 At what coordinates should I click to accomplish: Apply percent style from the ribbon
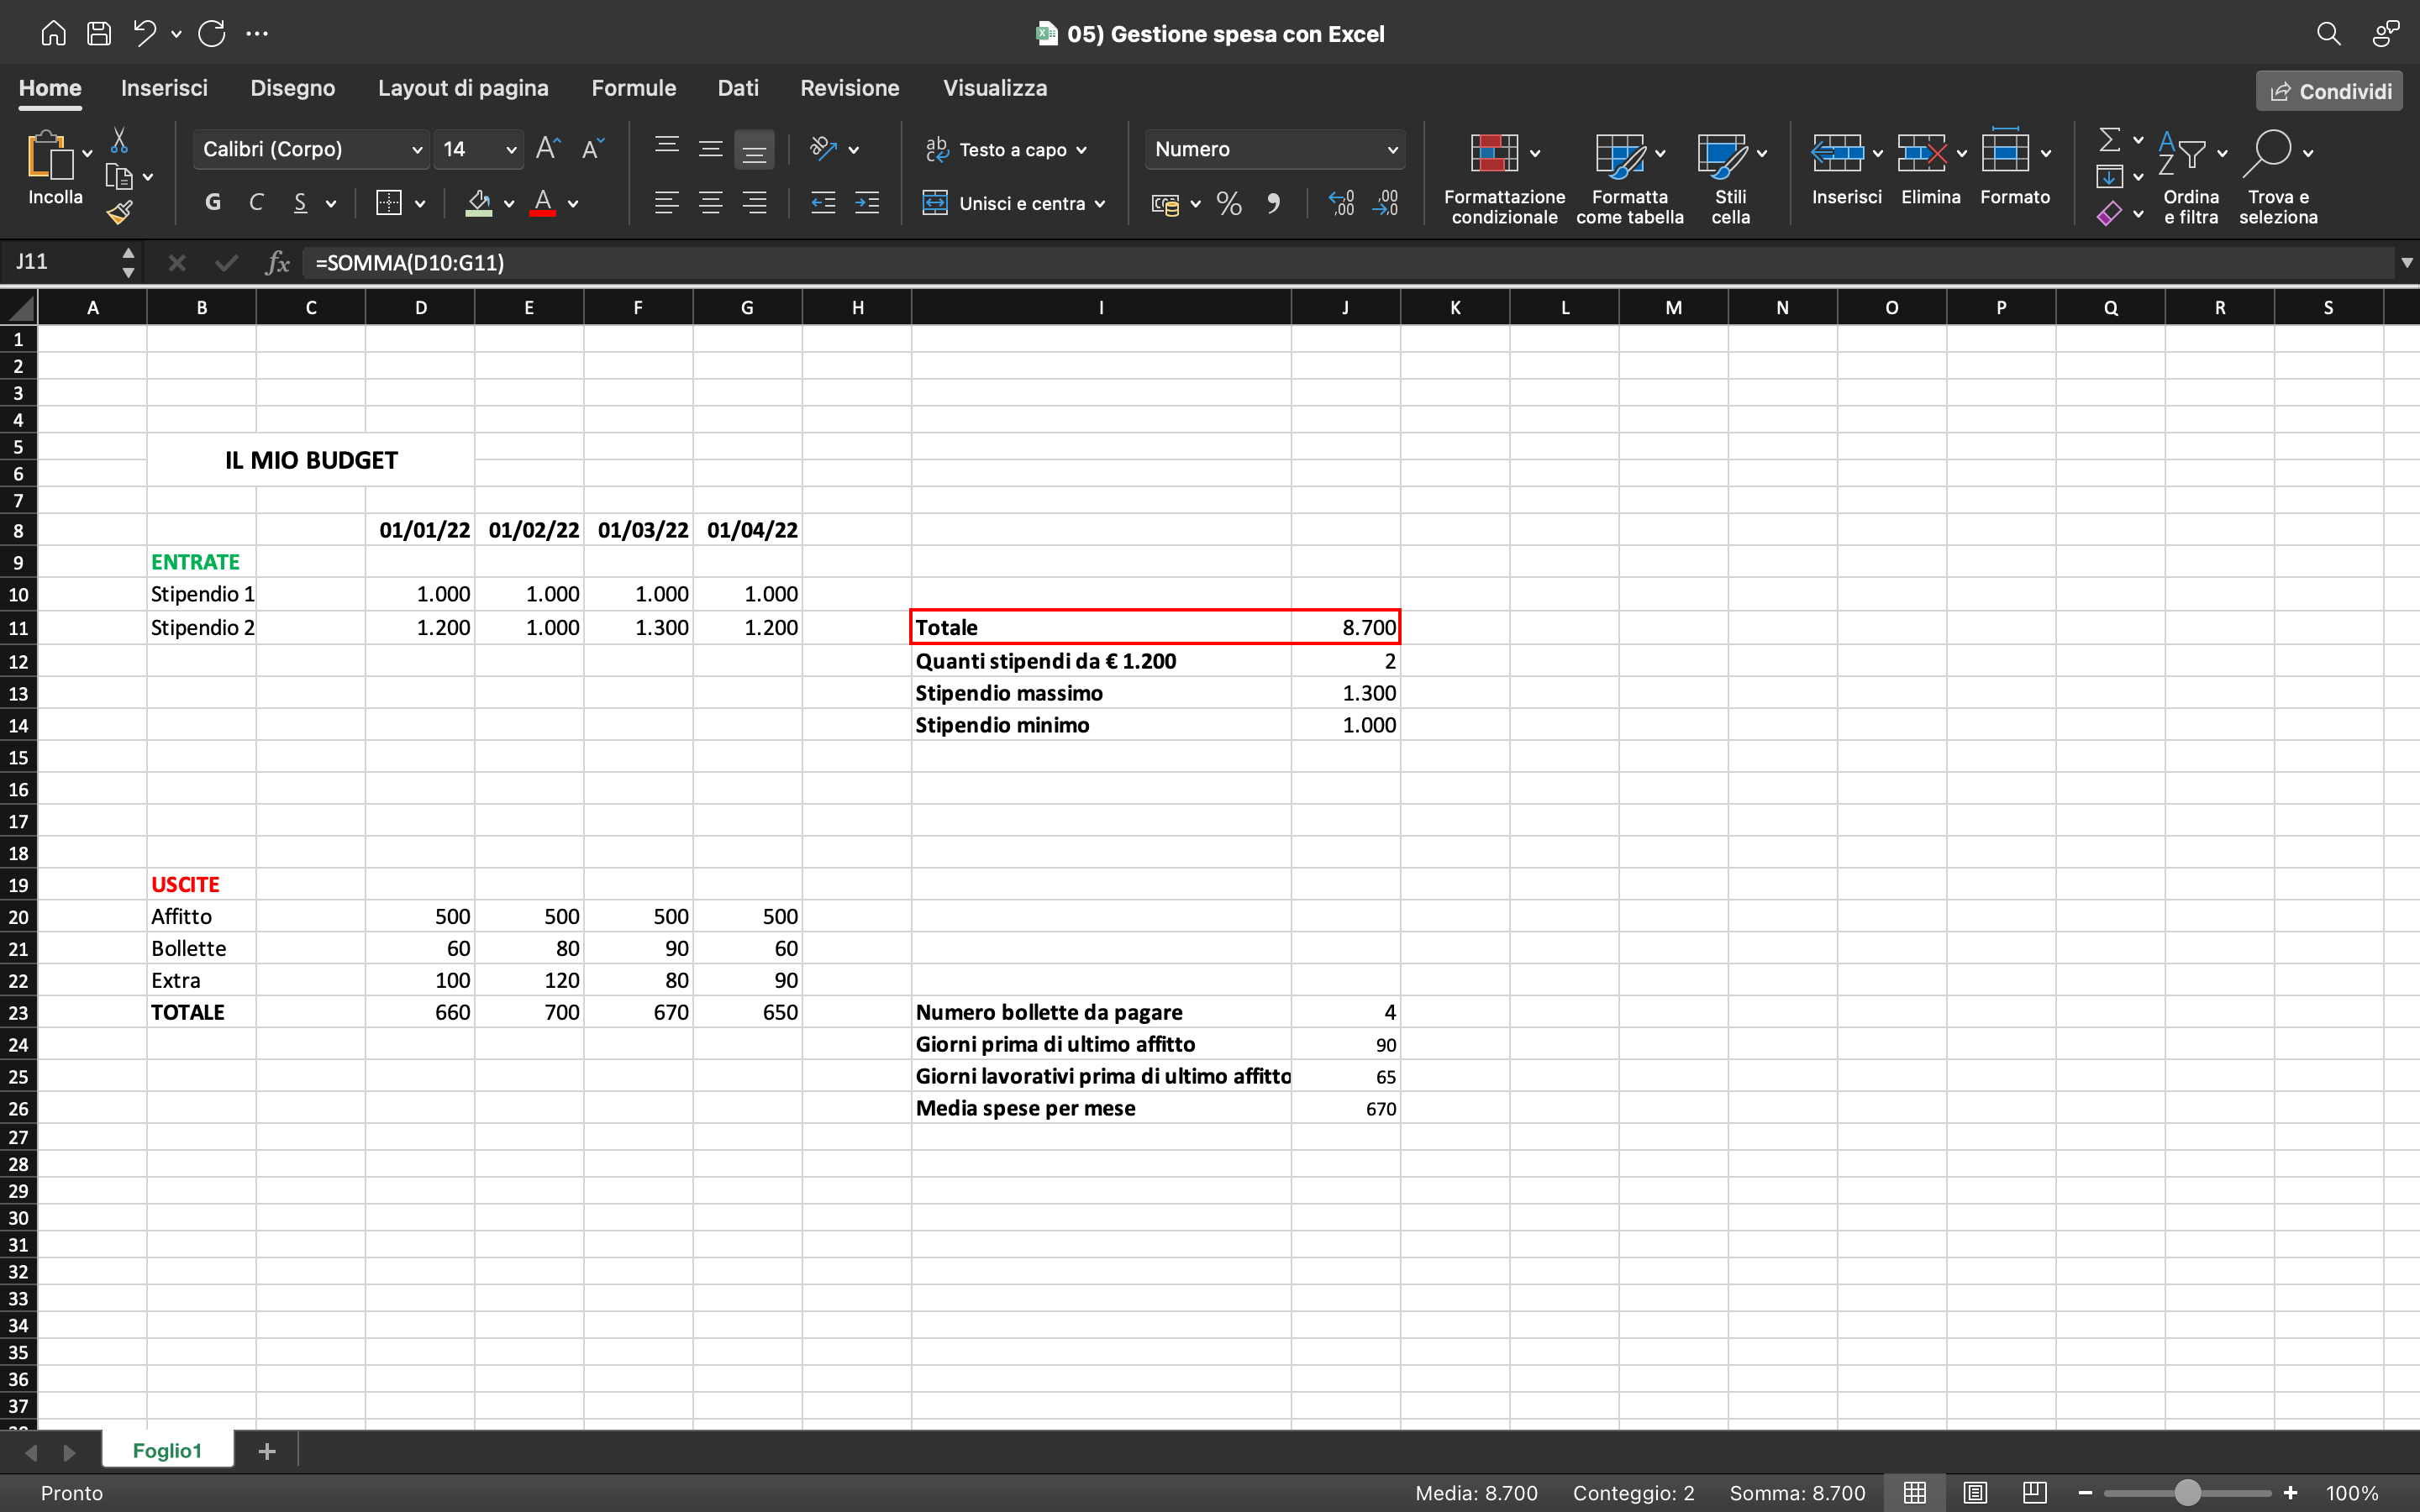pyautogui.click(x=1228, y=203)
